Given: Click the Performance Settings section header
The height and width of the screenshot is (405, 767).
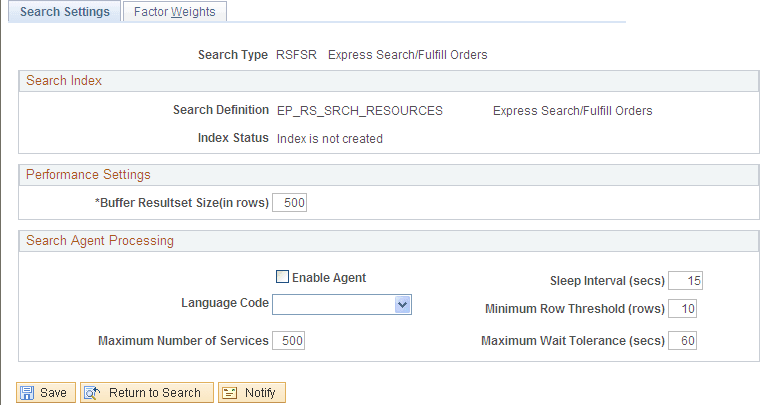Looking at the screenshot, I should 389,175.
